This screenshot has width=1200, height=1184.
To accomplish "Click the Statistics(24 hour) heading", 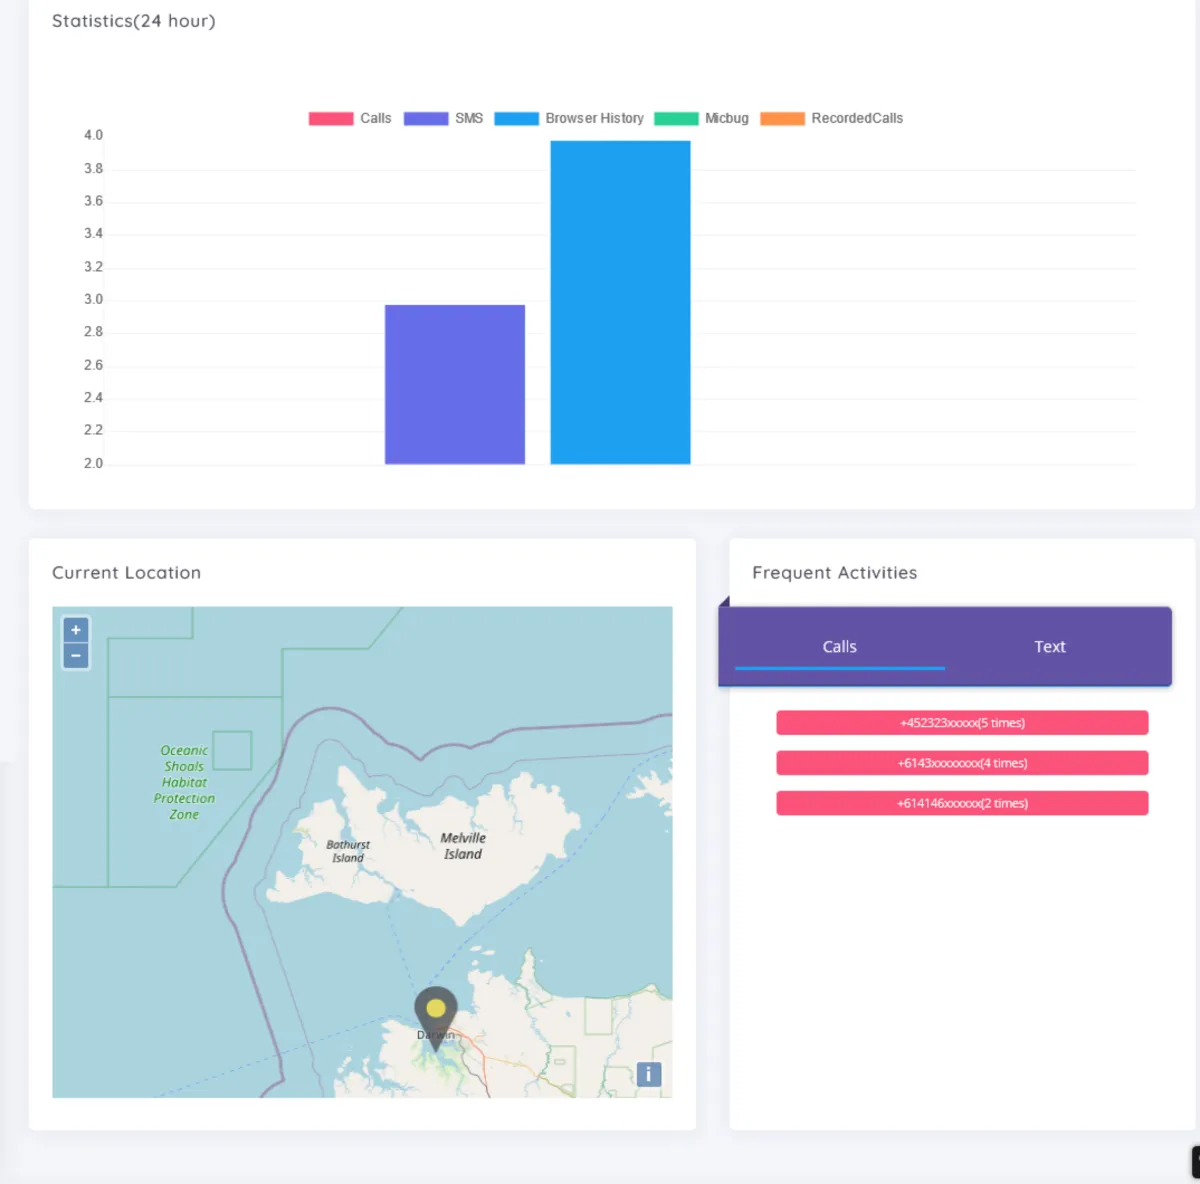I will tap(134, 21).
